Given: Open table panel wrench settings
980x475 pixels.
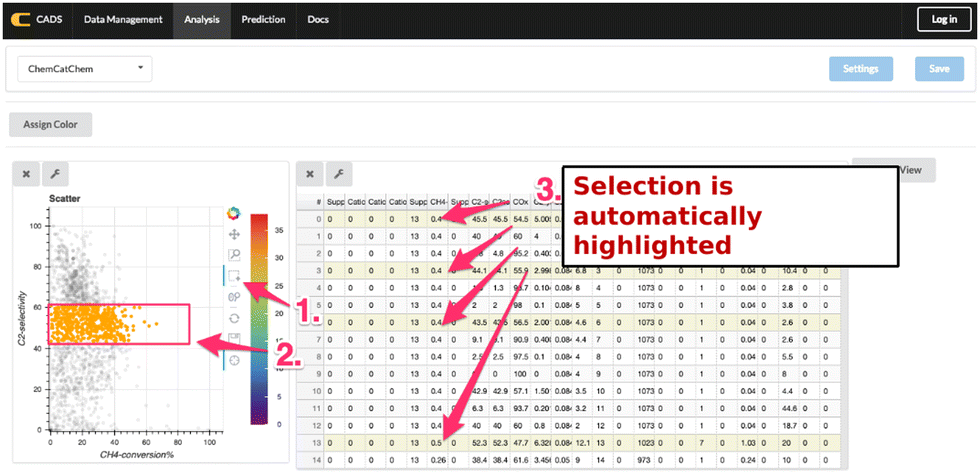Looking at the screenshot, I should tap(340, 173).
